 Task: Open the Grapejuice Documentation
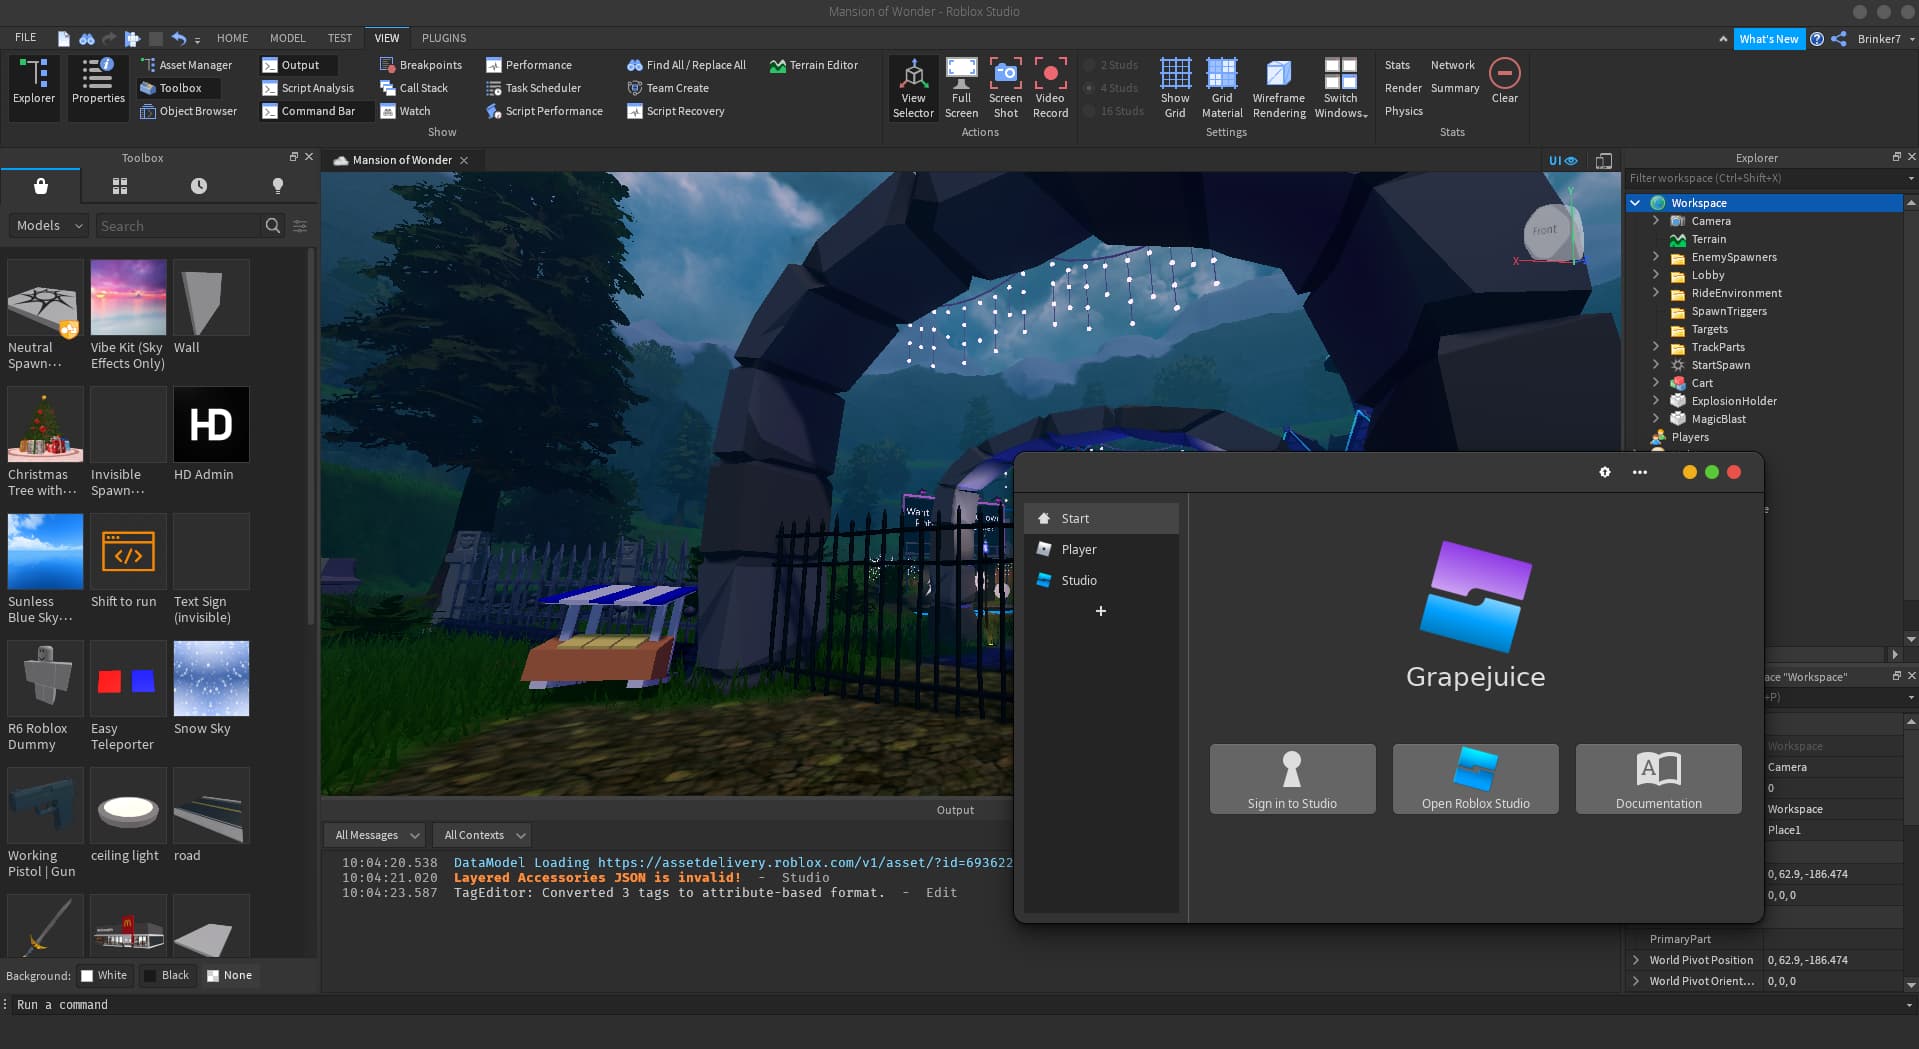[1657, 779]
